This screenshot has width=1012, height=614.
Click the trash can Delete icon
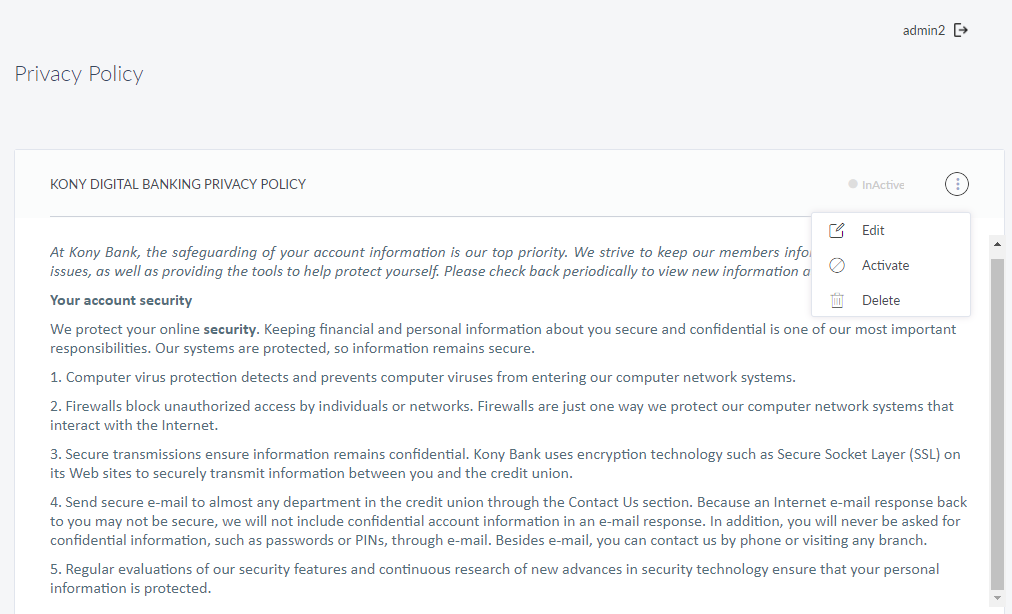point(837,300)
